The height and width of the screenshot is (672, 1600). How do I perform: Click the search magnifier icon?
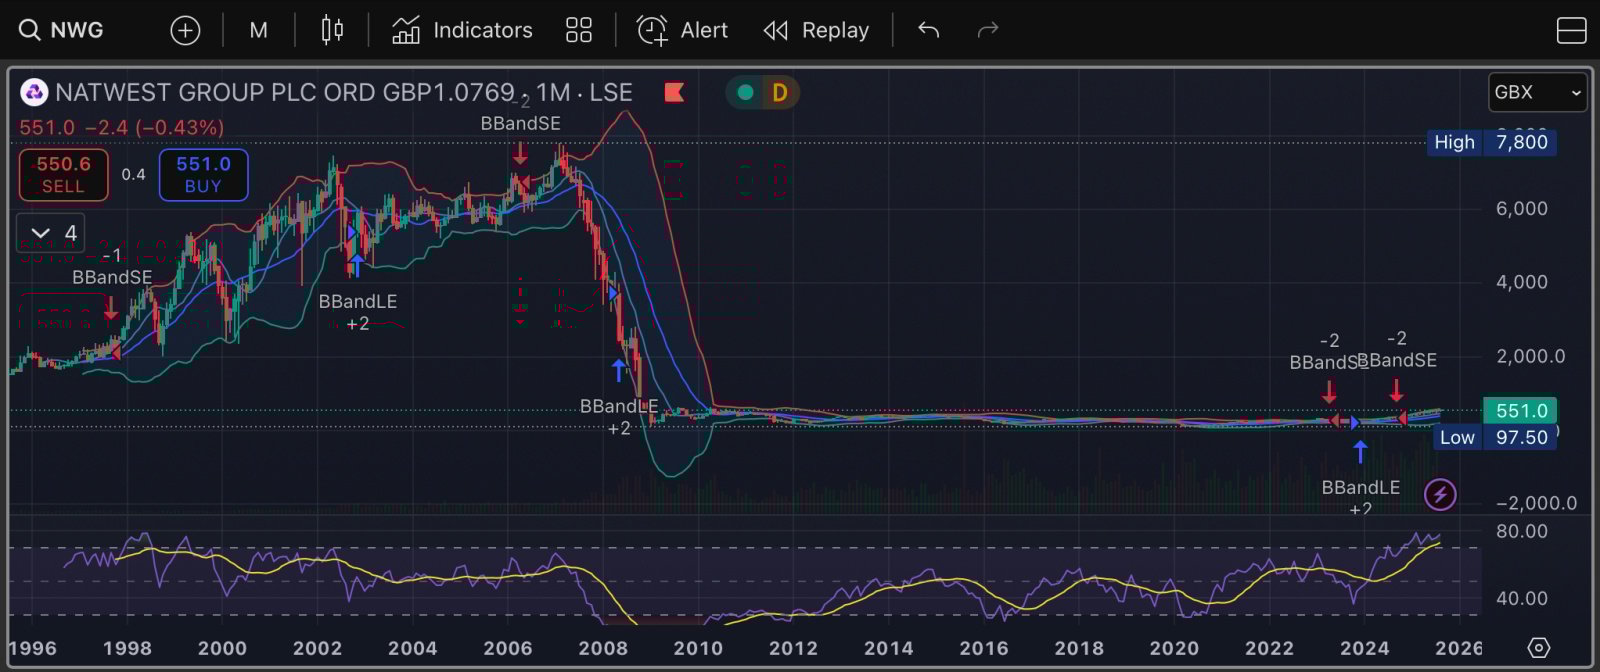[29, 30]
